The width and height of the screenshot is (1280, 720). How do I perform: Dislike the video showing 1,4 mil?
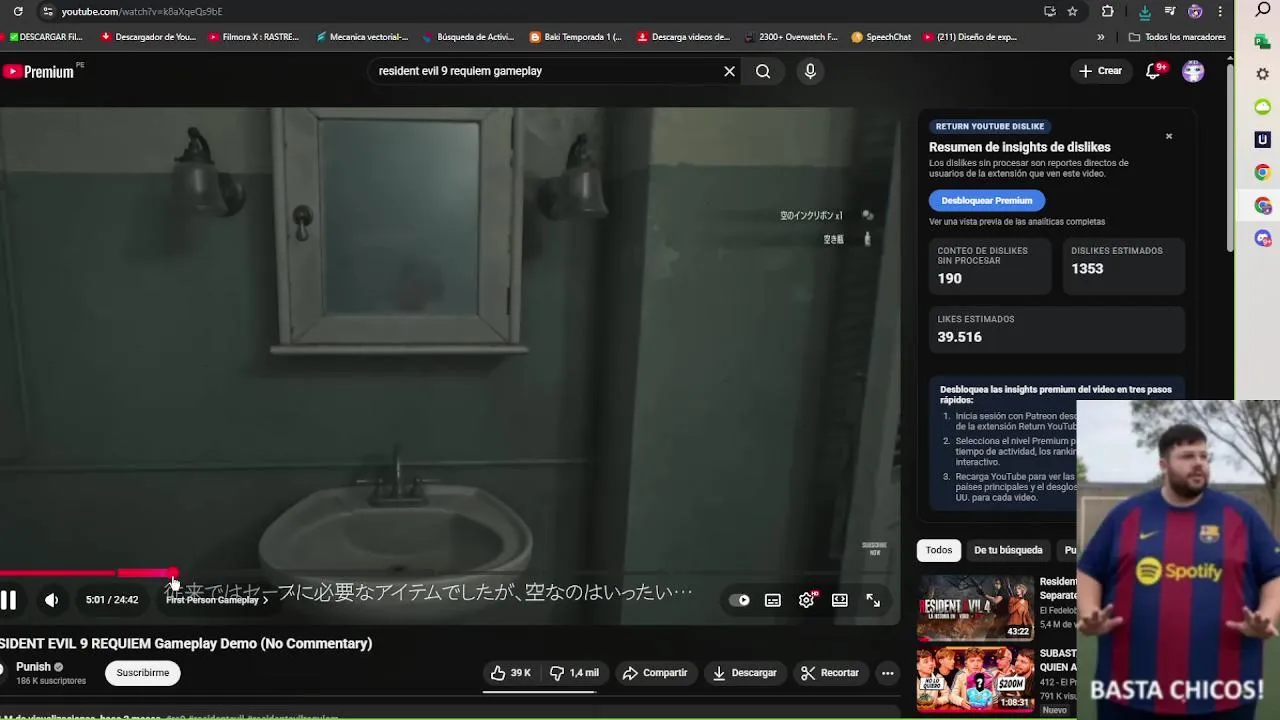tap(575, 673)
